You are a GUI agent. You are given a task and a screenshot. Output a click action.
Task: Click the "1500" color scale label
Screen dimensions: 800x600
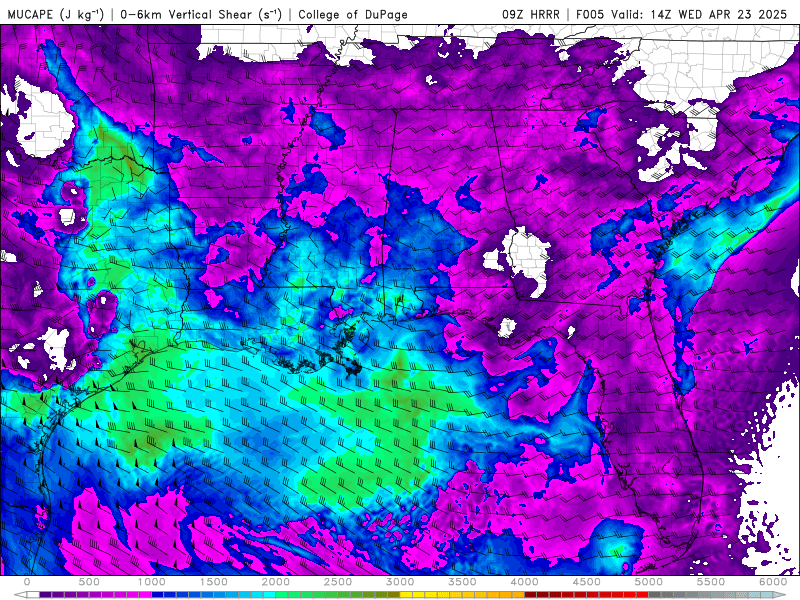point(214,582)
